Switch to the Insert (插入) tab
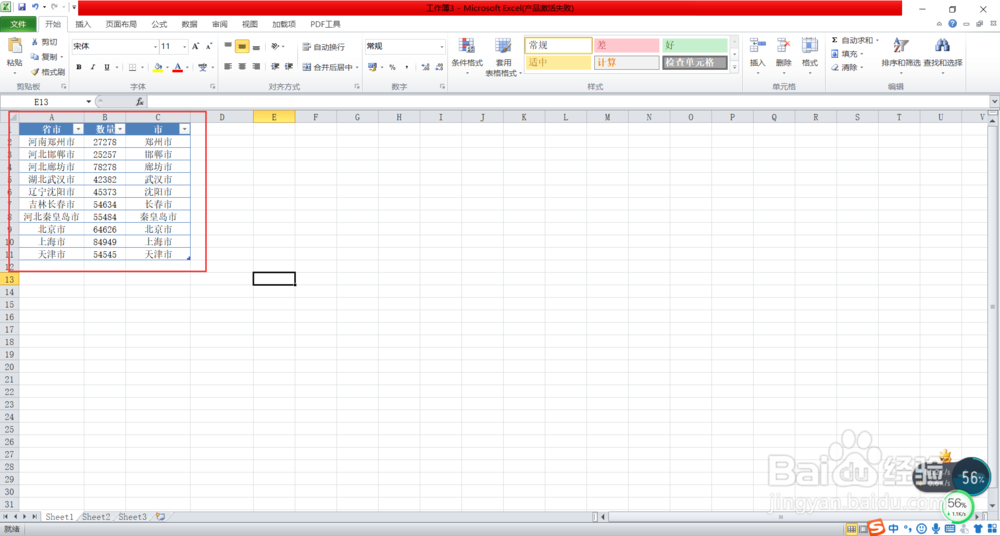1000x536 pixels. (83, 24)
